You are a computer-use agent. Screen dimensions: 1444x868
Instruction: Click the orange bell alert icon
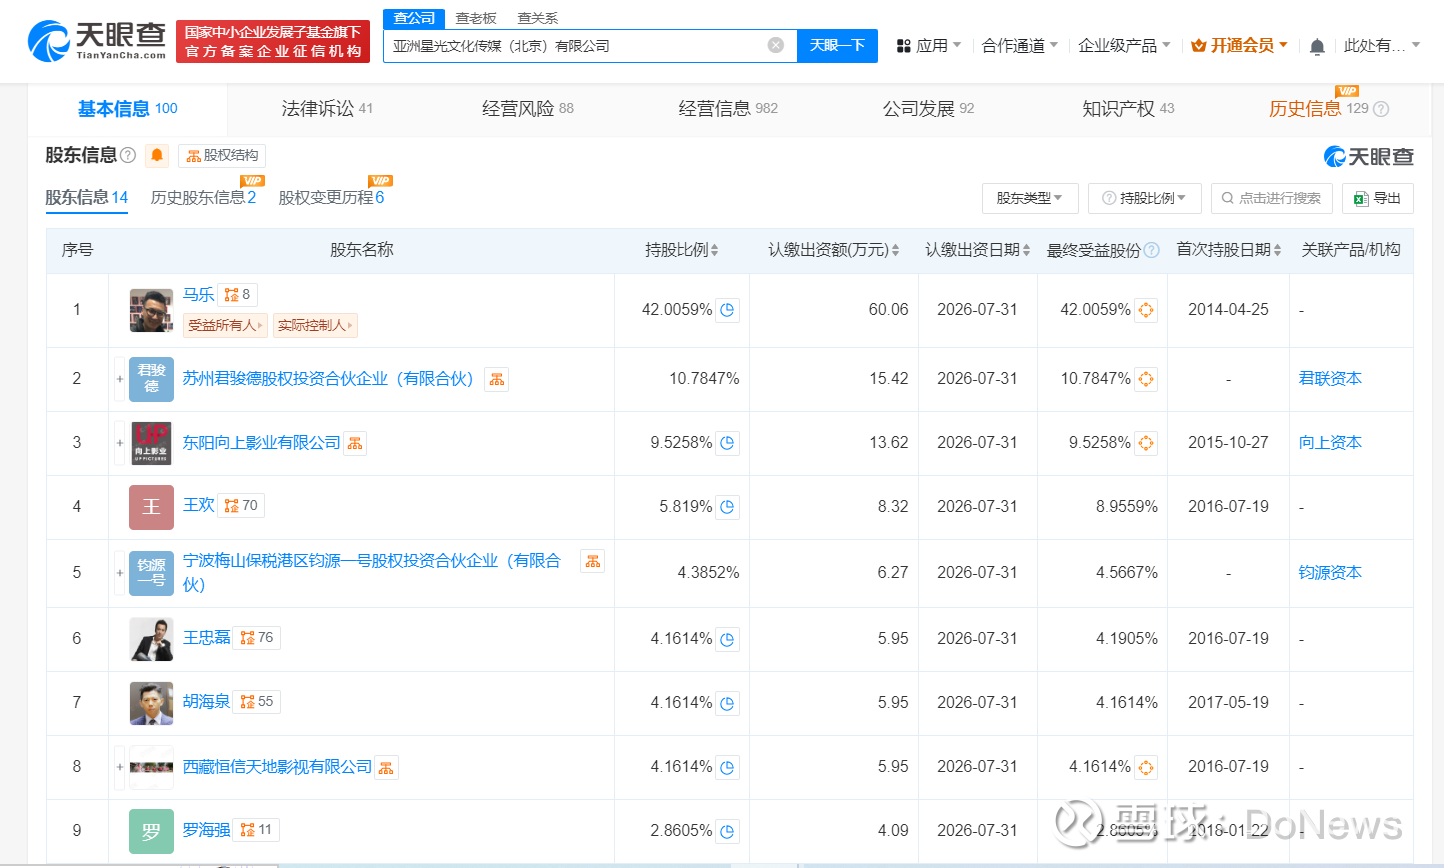pyautogui.click(x=157, y=155)
